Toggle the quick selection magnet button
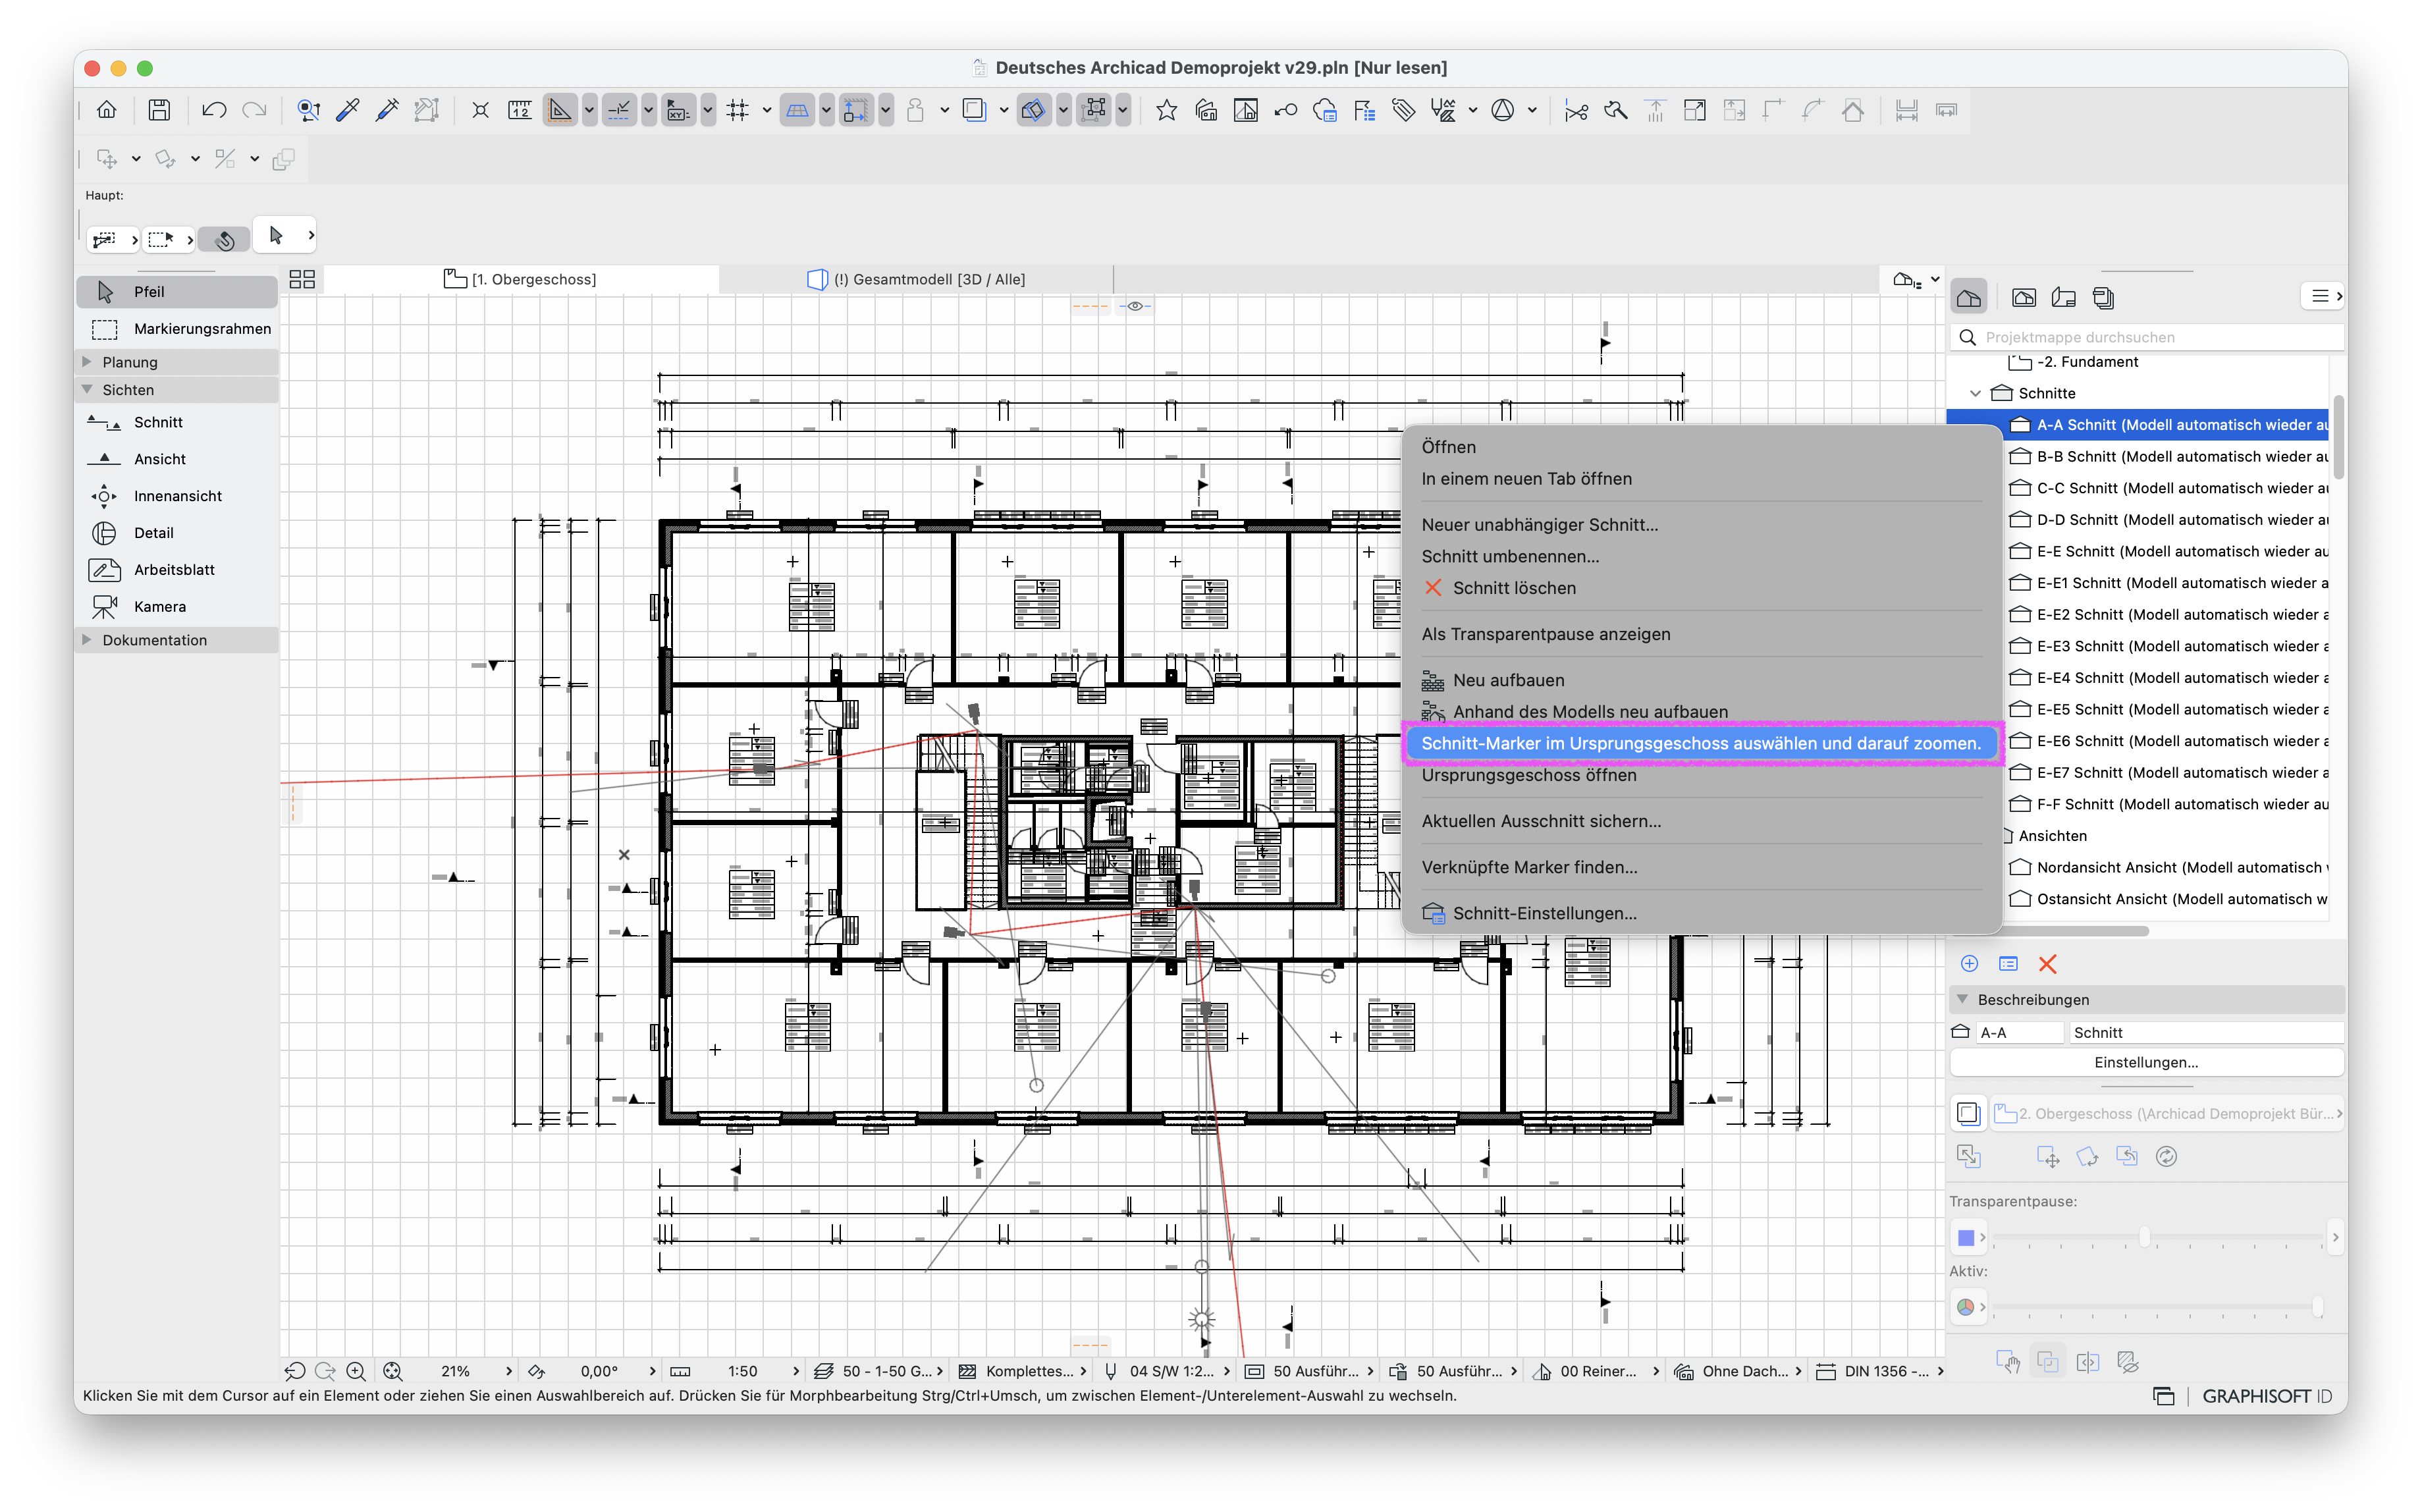 click(224, 239)
